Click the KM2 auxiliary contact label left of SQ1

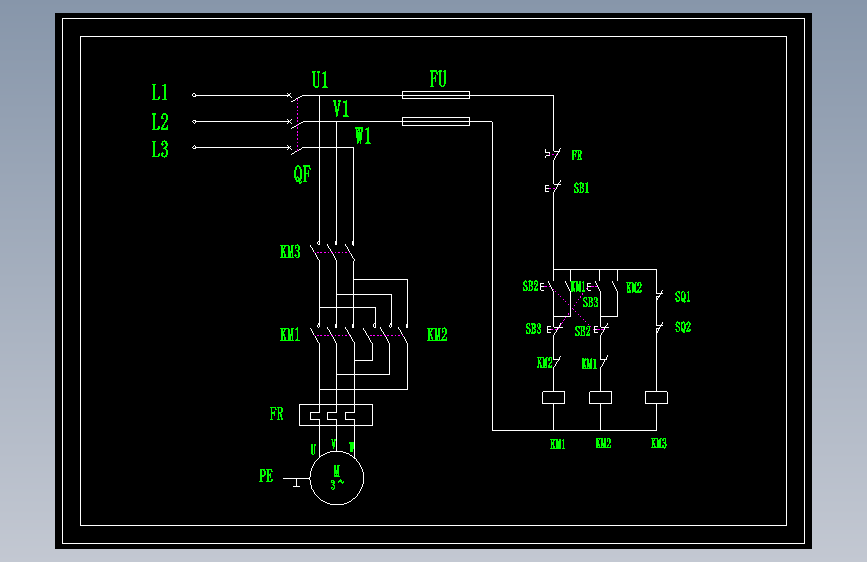click(634, 288)
